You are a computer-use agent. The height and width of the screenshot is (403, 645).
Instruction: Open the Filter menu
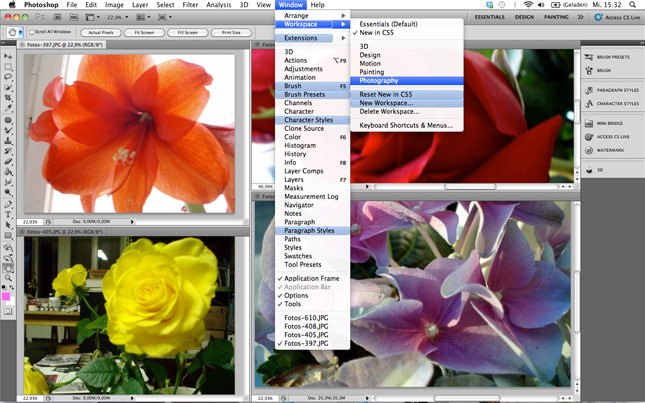tap(190, 5)
